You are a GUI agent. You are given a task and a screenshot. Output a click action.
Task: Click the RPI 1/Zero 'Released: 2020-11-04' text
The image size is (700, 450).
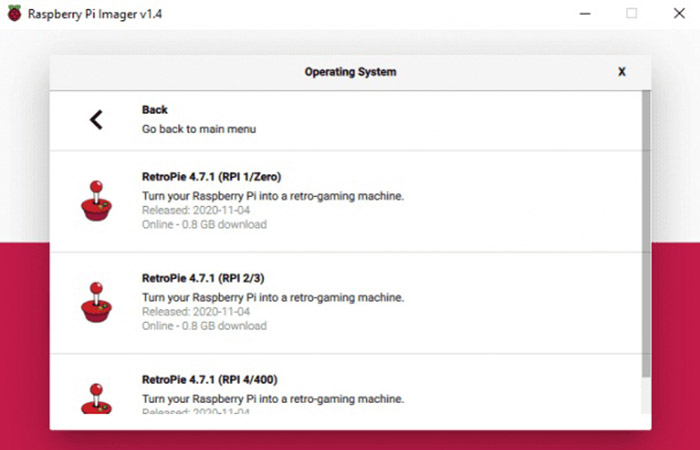tap(196, 210)
